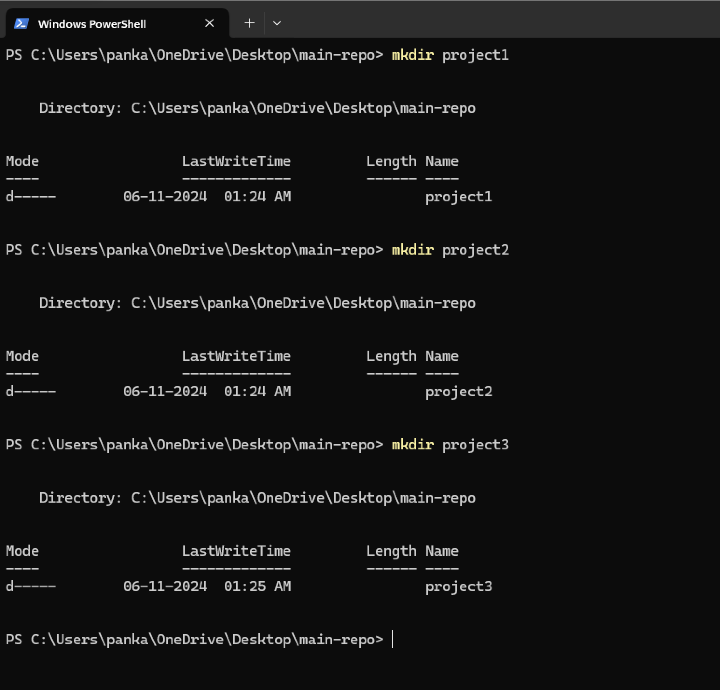The width and height of the screenshot is (720, 690).
Task: Click the project2 name in the listing
Action: point(458,392)
